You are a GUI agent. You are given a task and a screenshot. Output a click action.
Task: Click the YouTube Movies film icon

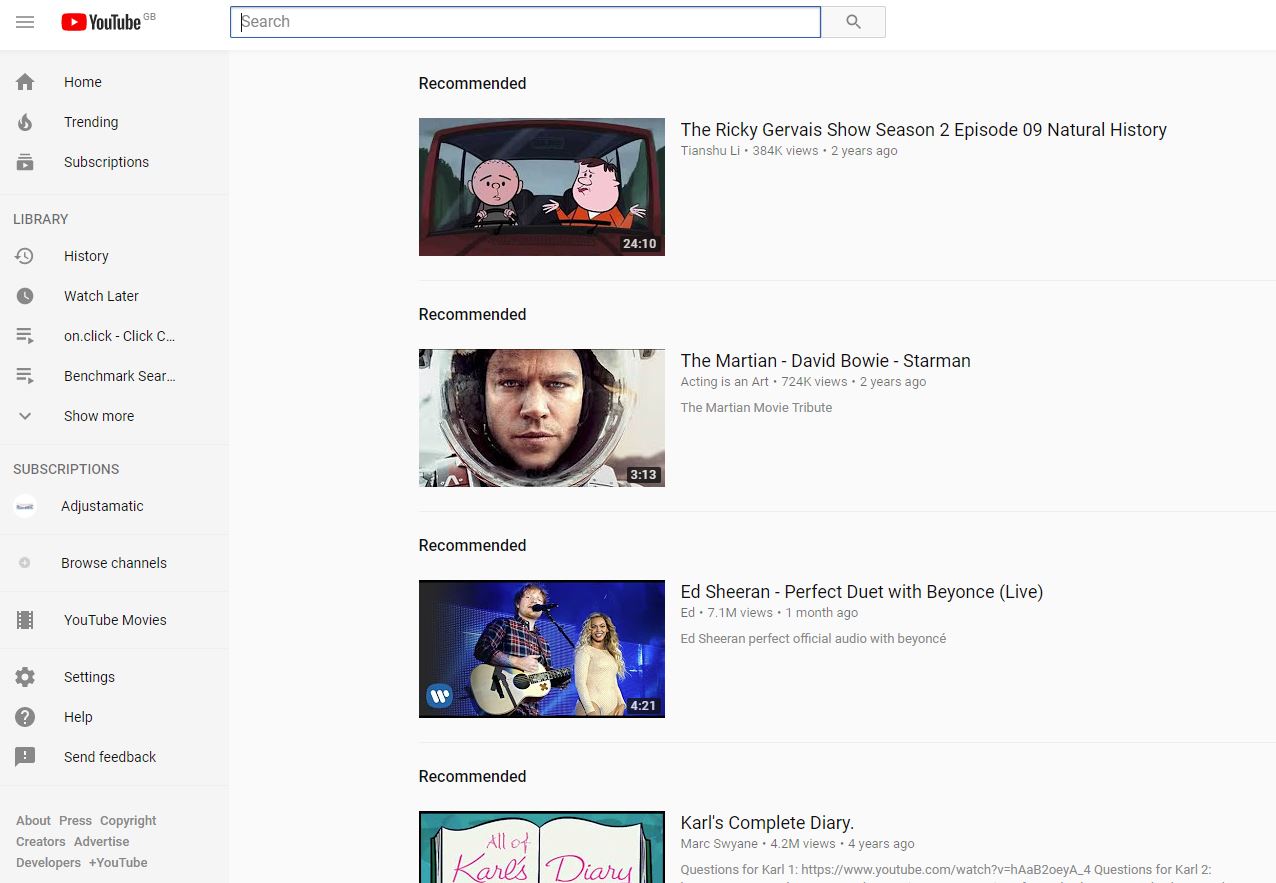coord(25,620)
